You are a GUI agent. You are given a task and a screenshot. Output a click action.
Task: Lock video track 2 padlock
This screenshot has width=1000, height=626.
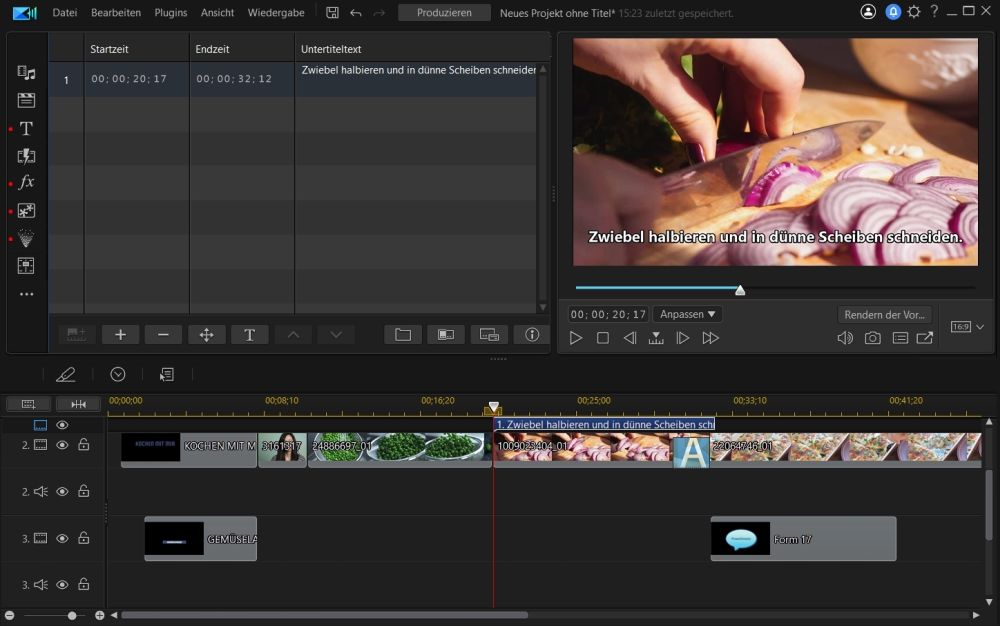tap(84, 444)
